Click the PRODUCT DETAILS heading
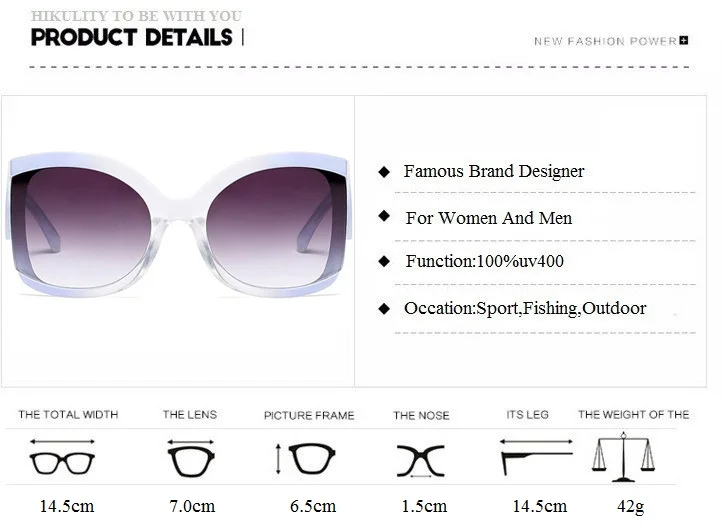This screenshot has width=723, height=526. coord(131,37)
